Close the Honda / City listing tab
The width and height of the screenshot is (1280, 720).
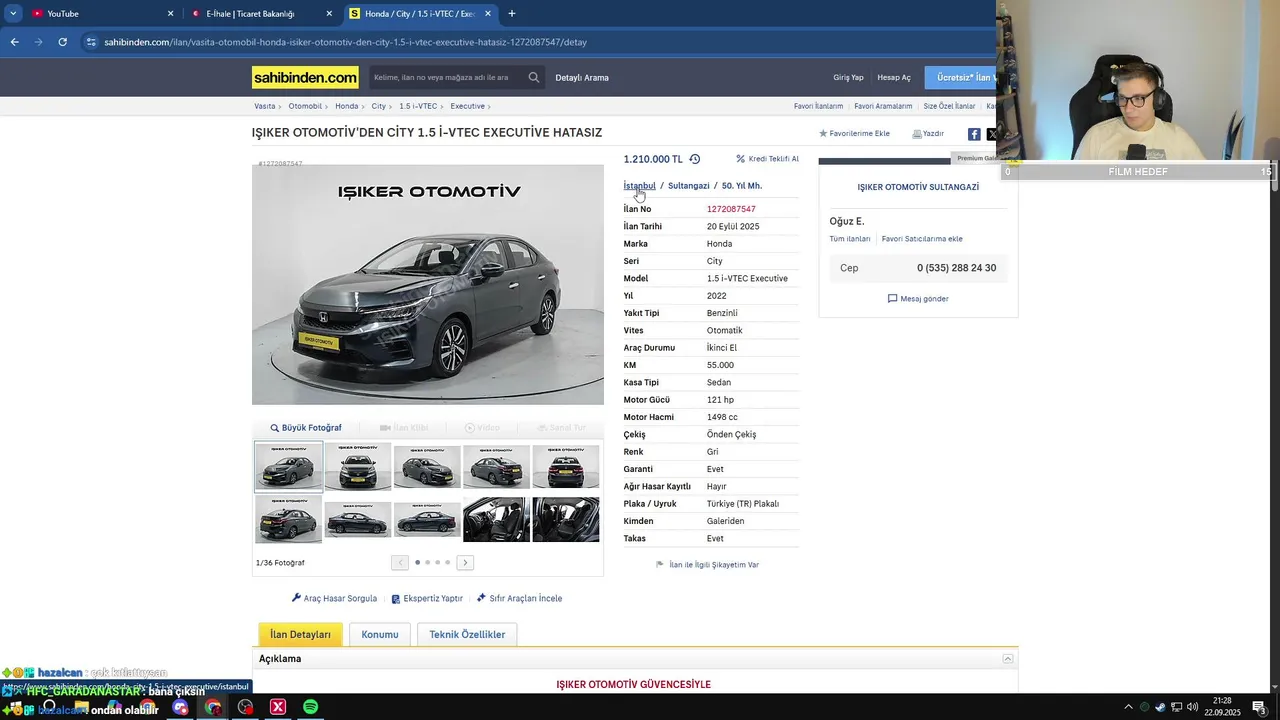[488, 13]
